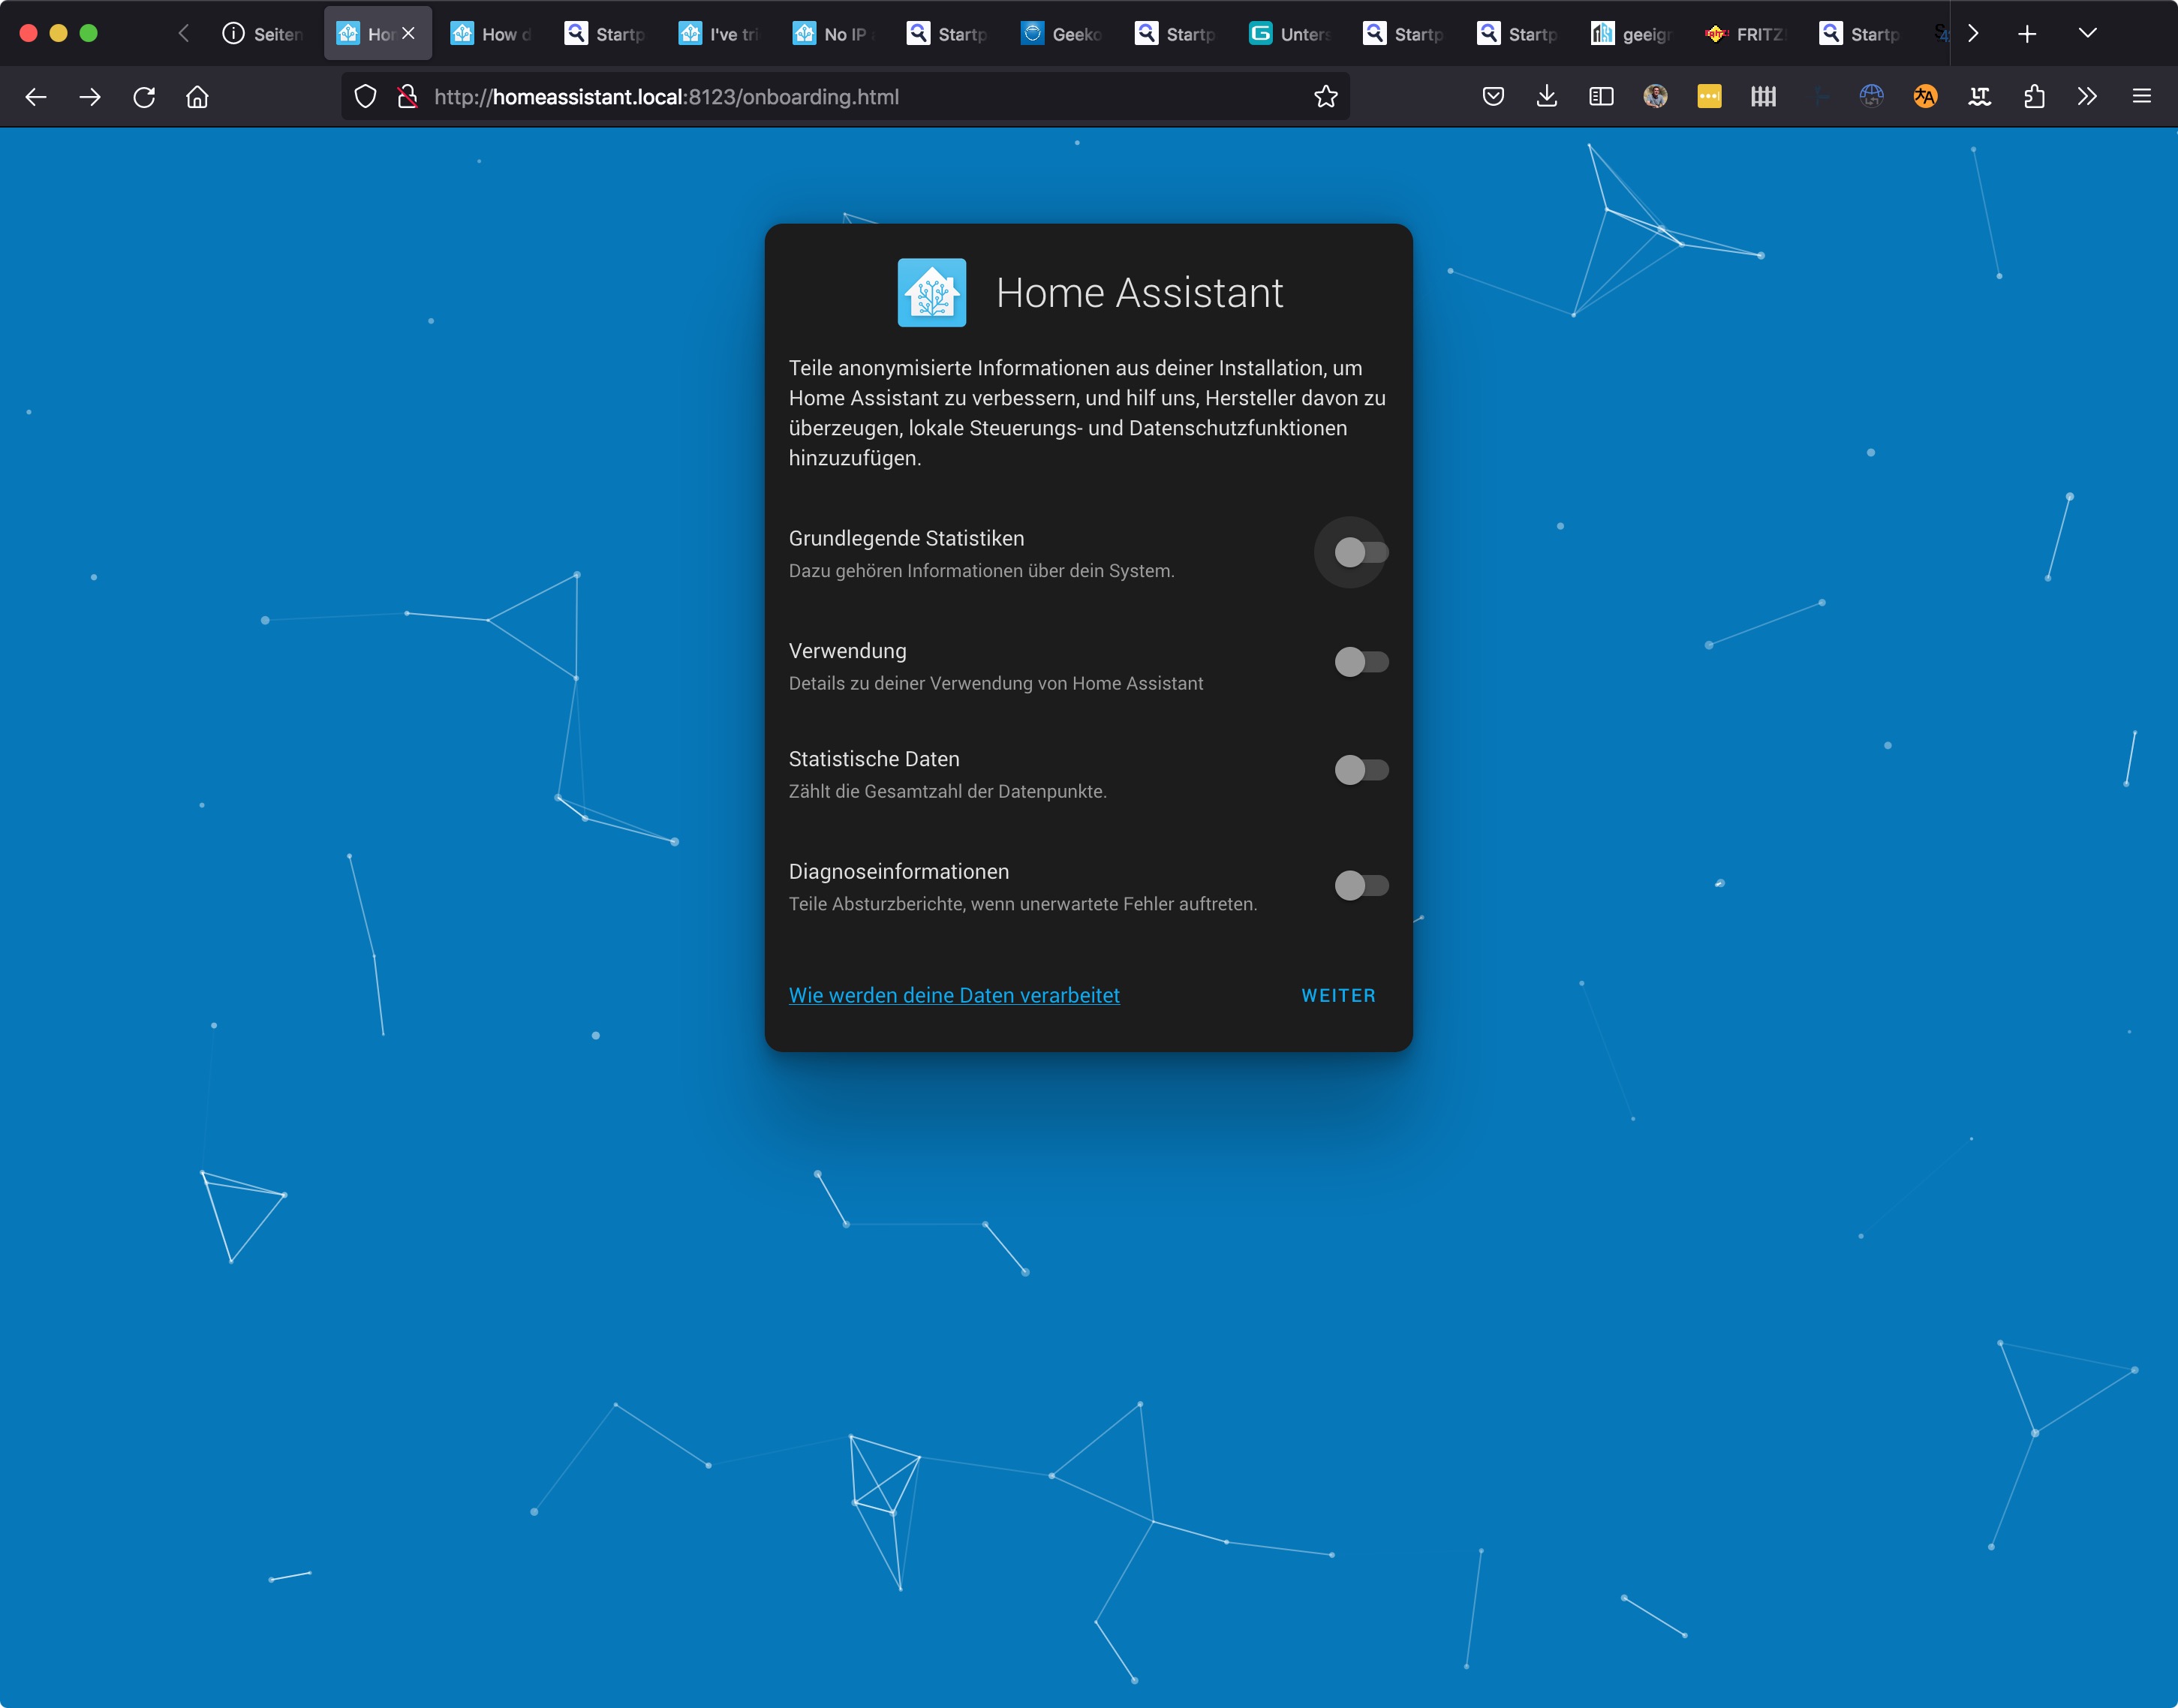Open the 'Wie werden deine Daten verarbeitet' link
2178x1708 pixels.
click(954, 996)
